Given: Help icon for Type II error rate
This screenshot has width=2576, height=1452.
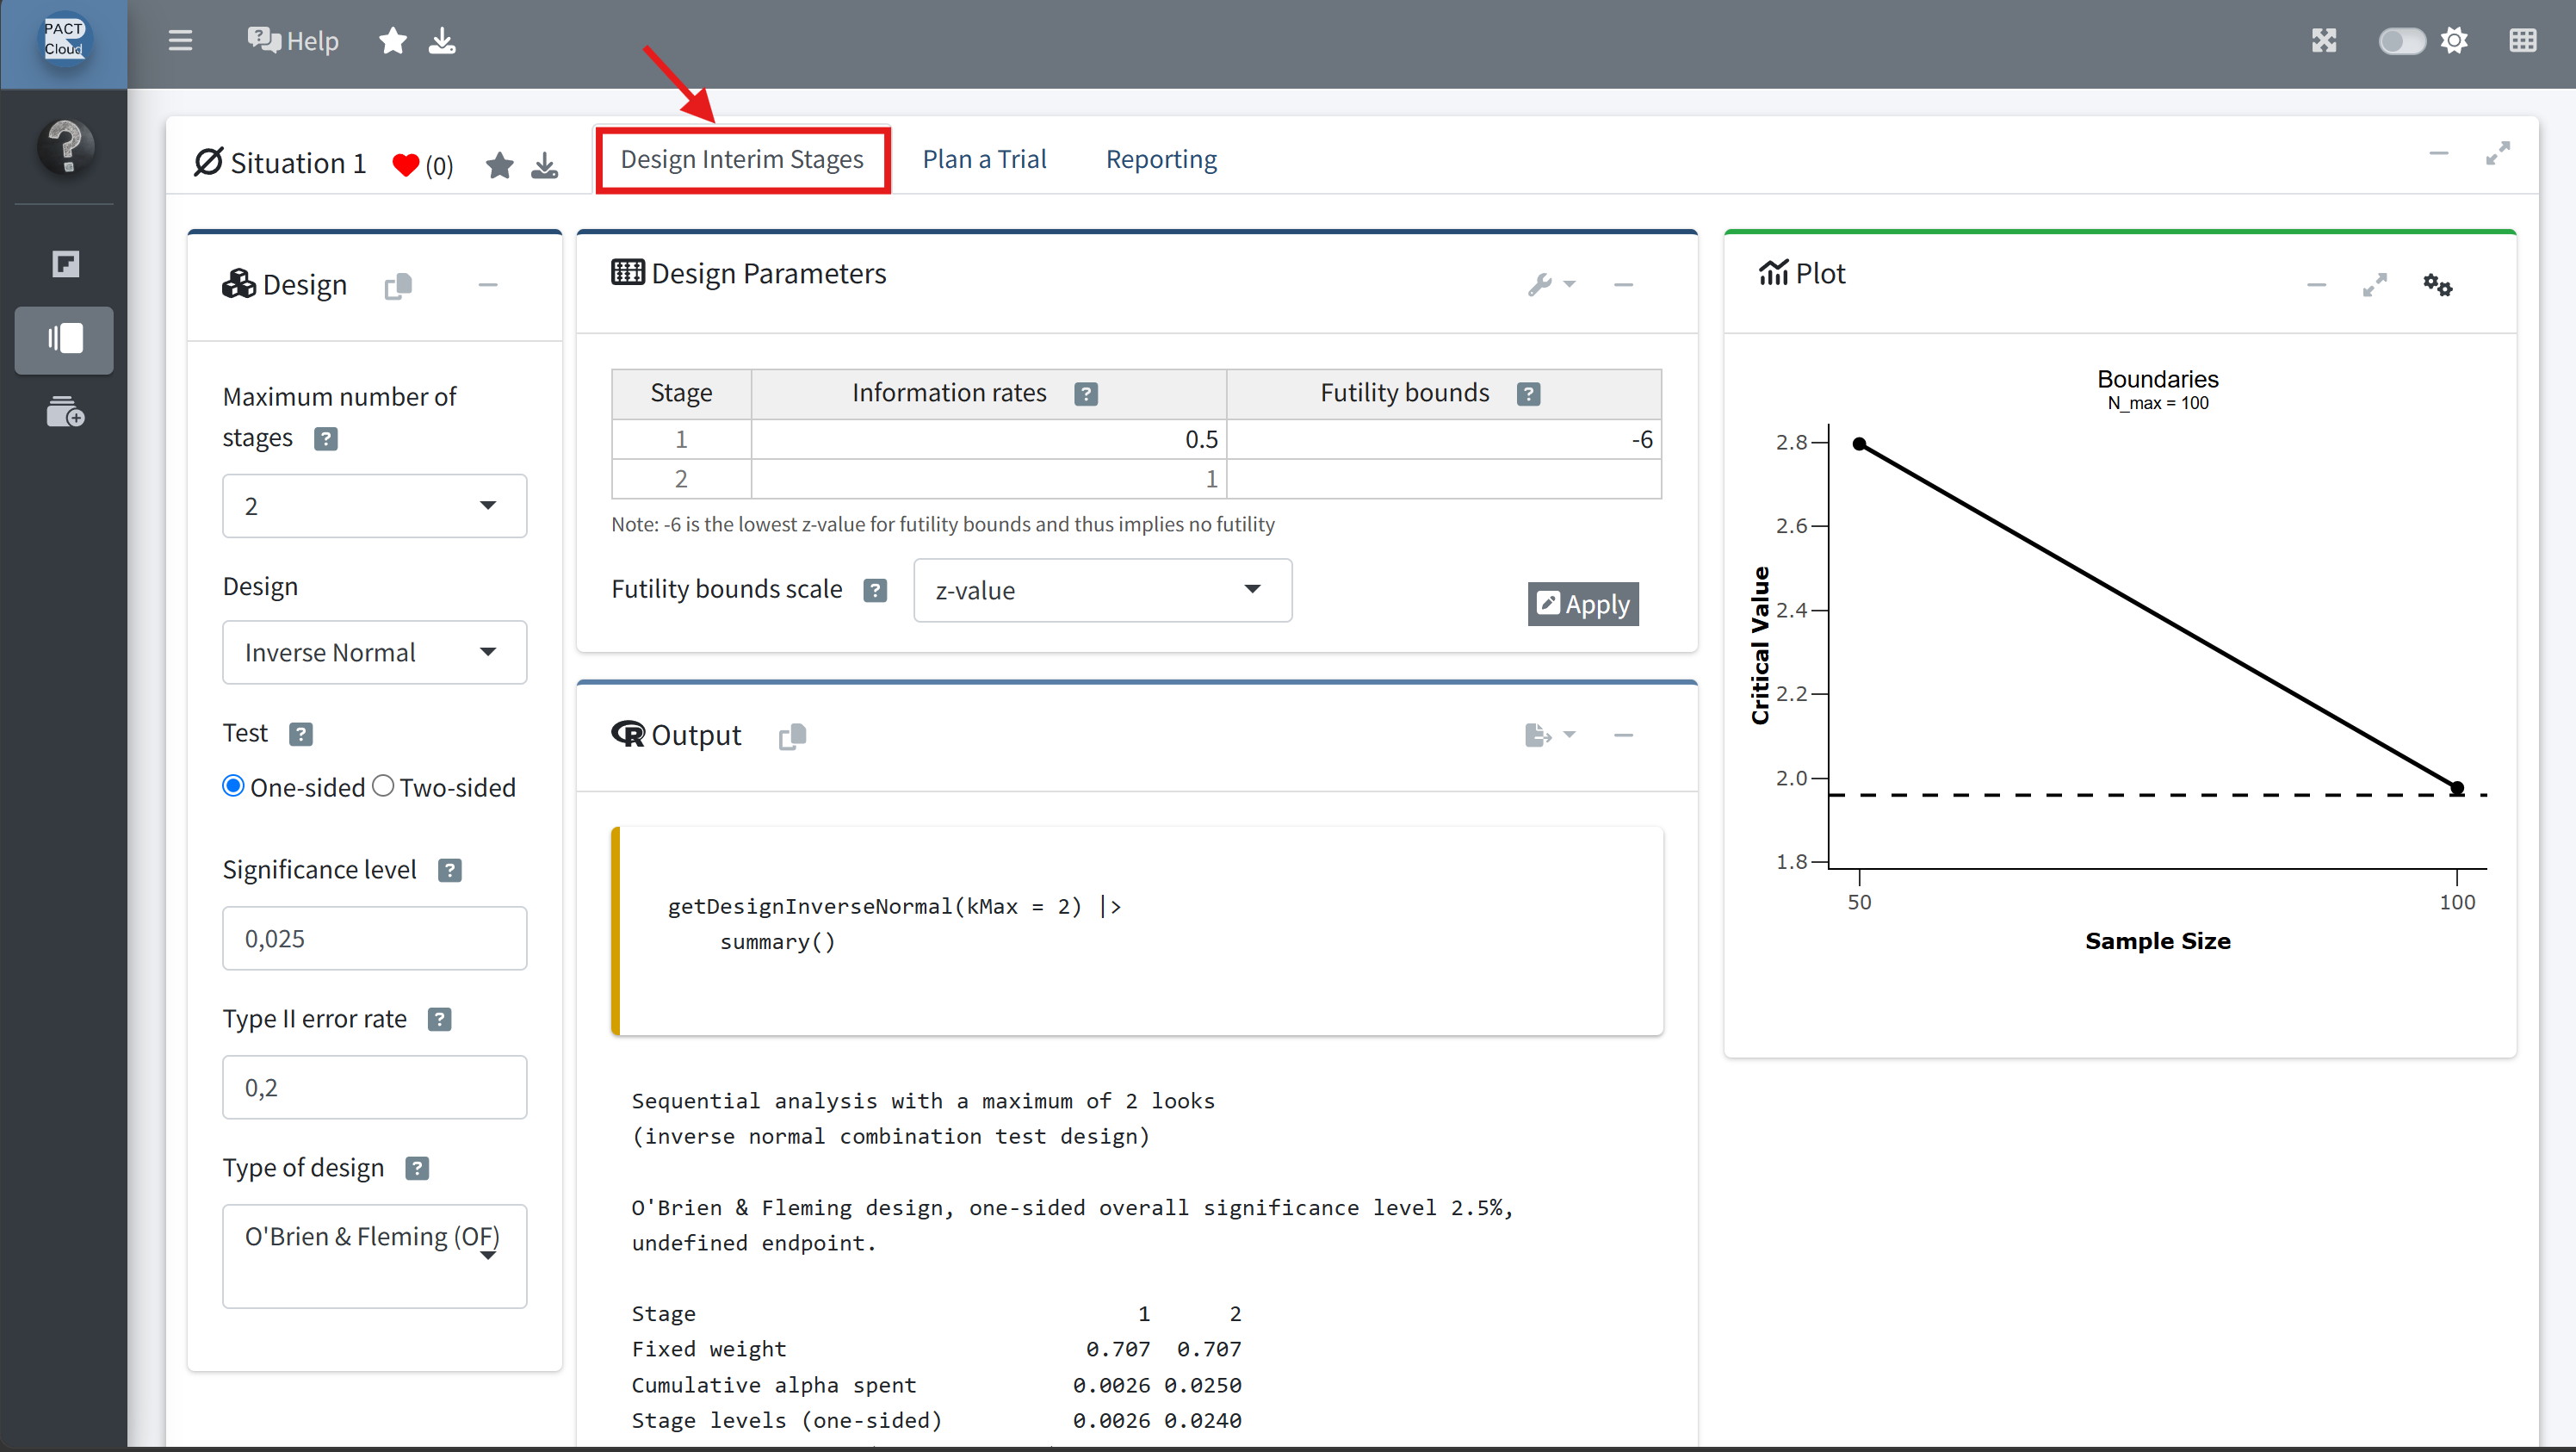Looking at the screenshot, I should pyautogui.click(x=440, y=1019).
